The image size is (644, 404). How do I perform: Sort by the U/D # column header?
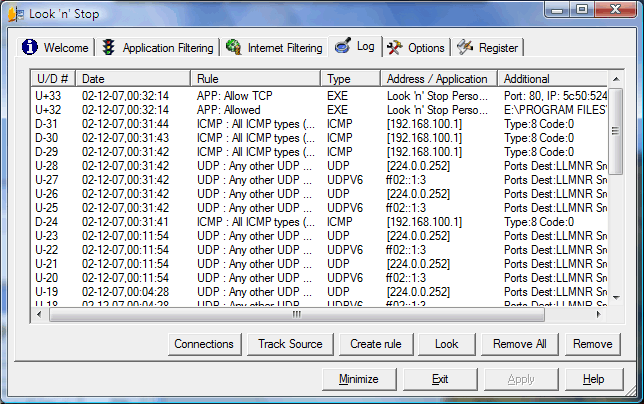coord(53,78)
